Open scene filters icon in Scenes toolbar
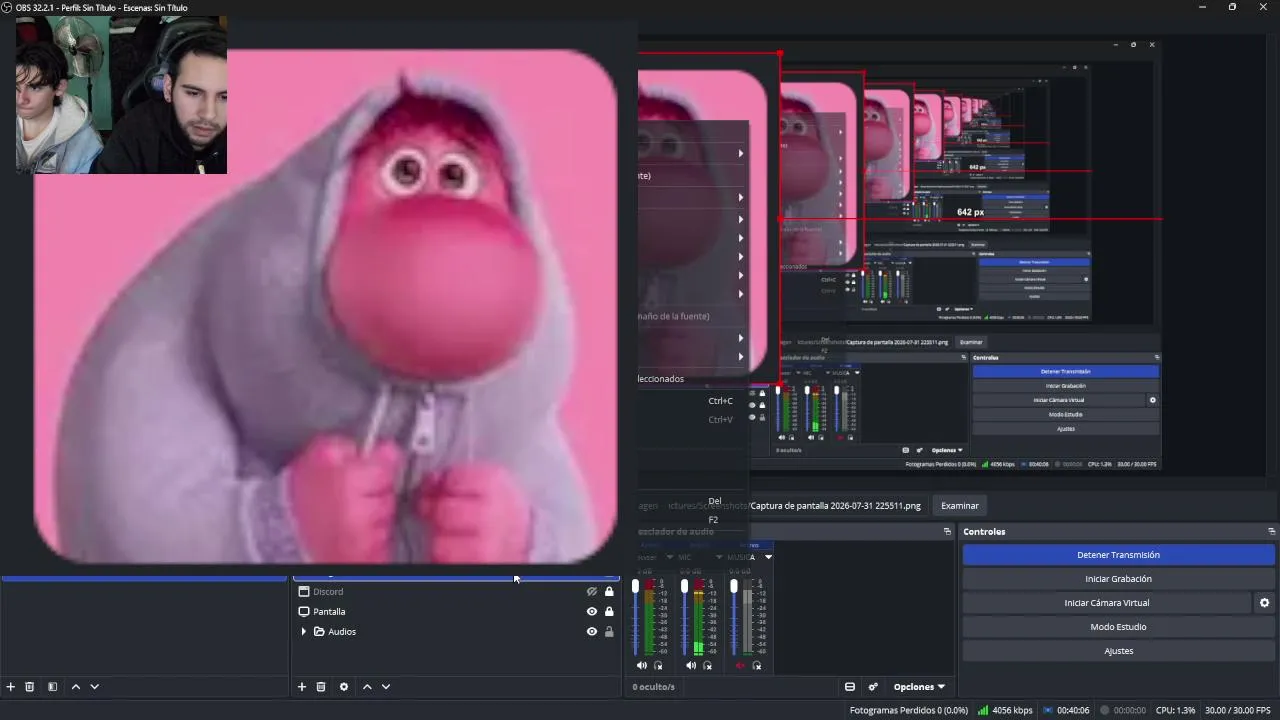 [x=52, y=687]
